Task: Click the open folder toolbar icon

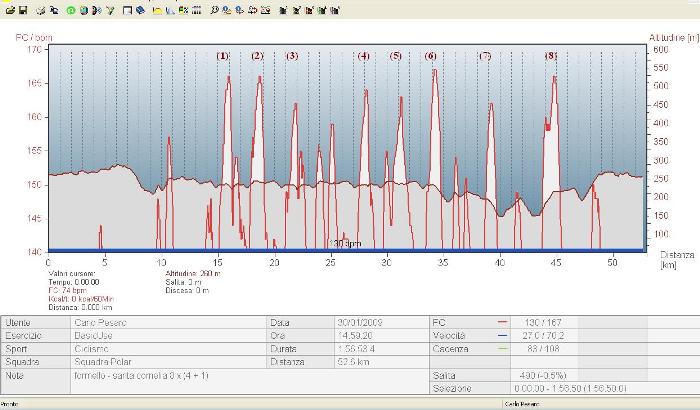Action: (x=10, y=10)
